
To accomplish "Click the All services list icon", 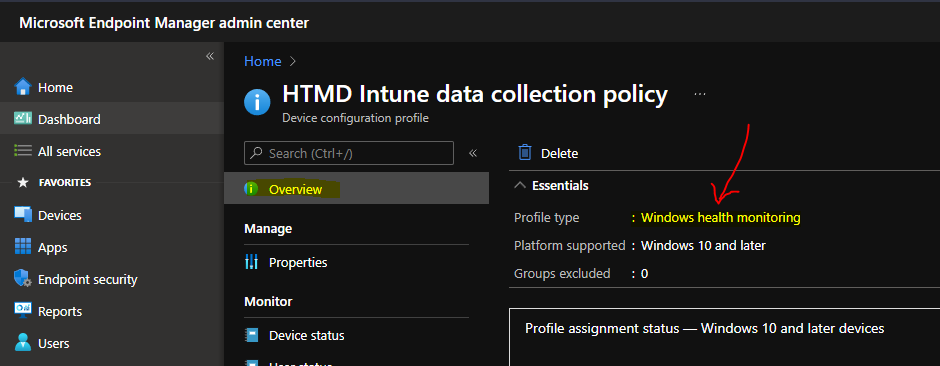I will point(23,151).
